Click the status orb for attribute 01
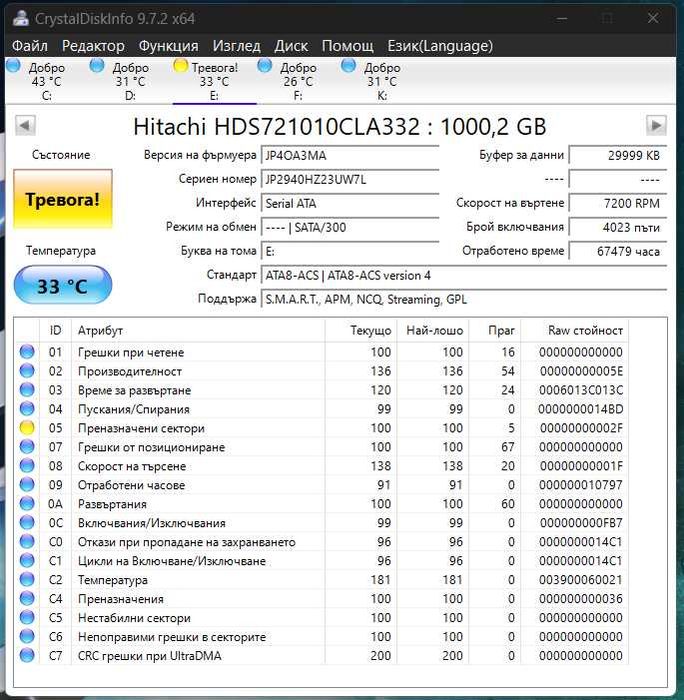Viewport: 684px width, 700px height. (27, 352)
